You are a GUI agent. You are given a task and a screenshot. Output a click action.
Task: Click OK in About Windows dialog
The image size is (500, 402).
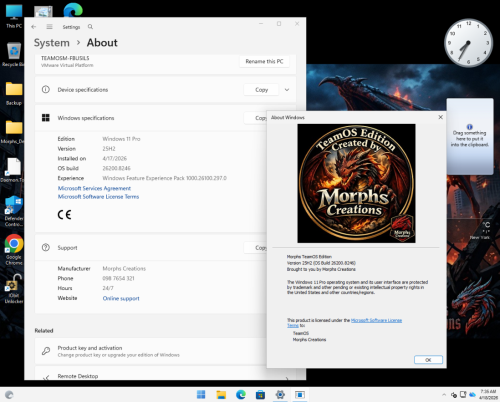428,360
